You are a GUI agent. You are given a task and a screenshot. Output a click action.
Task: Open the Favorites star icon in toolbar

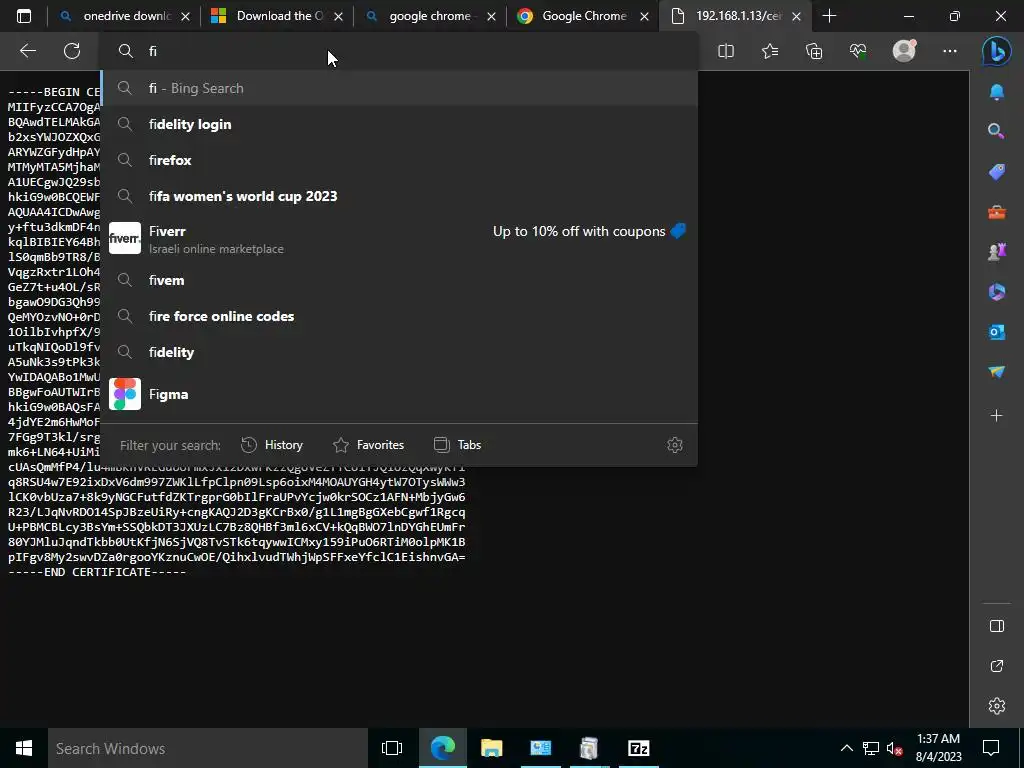click(770, 51)
